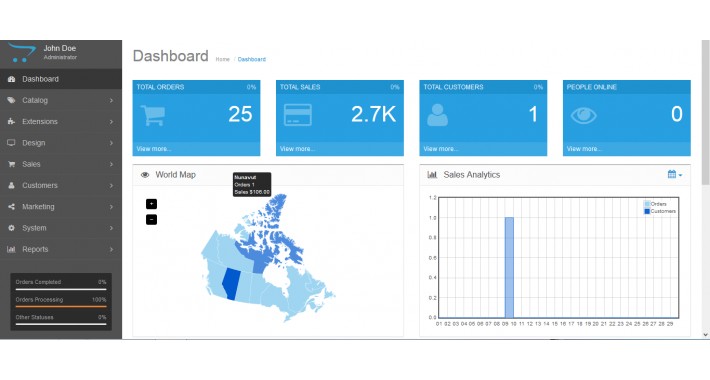Expand the Reports menu chevron

click(x=111, y=250)
